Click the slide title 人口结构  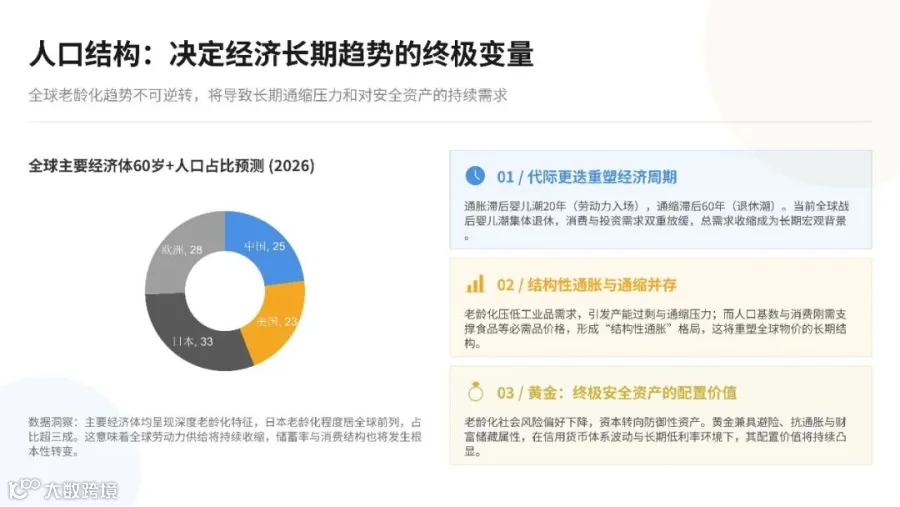[84, 54]
